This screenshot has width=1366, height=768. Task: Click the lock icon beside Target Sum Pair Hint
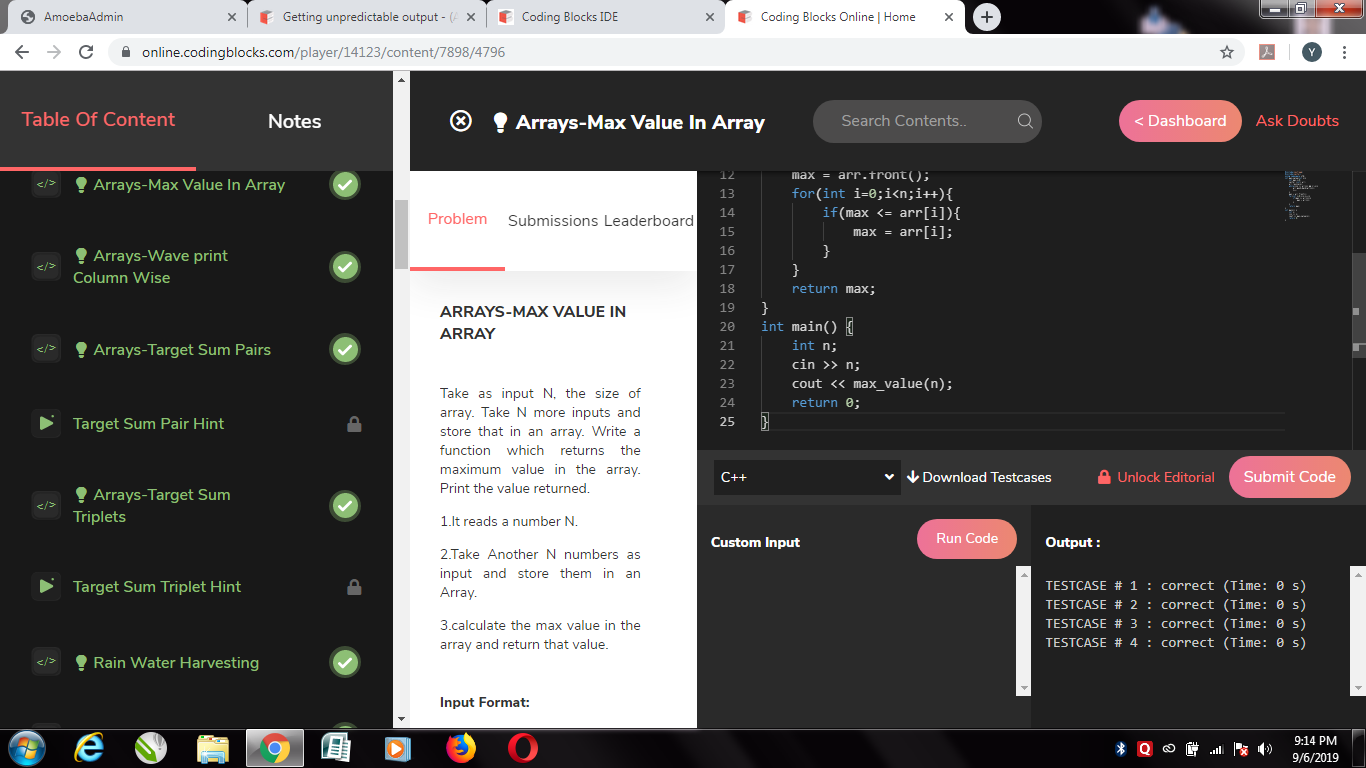(x=354, y=424)
